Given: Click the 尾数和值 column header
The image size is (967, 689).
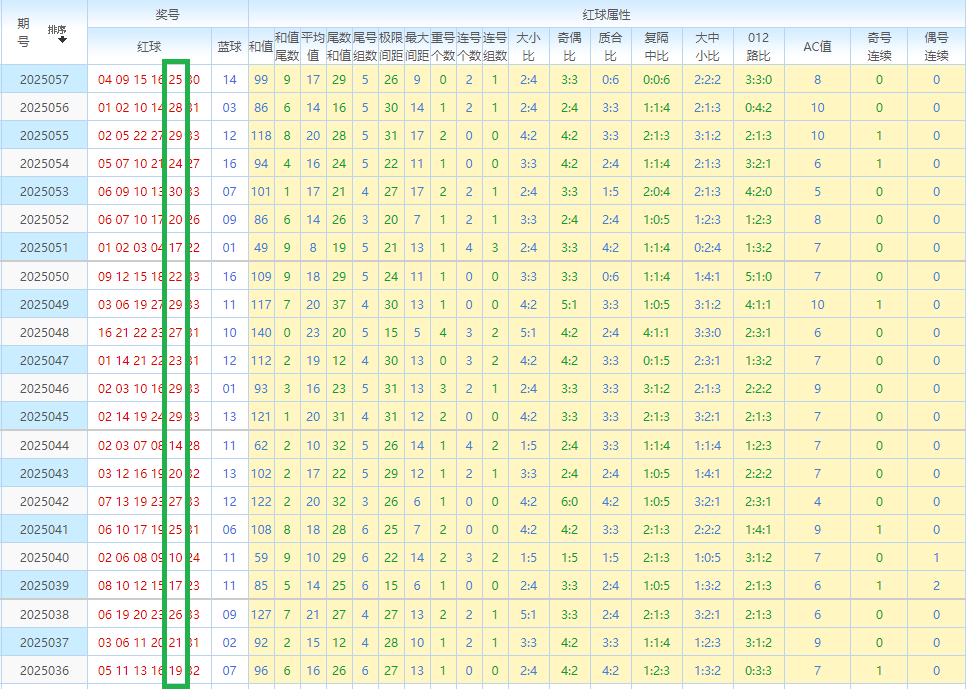Looking at the screenshot, I should [x=339, y=46].
